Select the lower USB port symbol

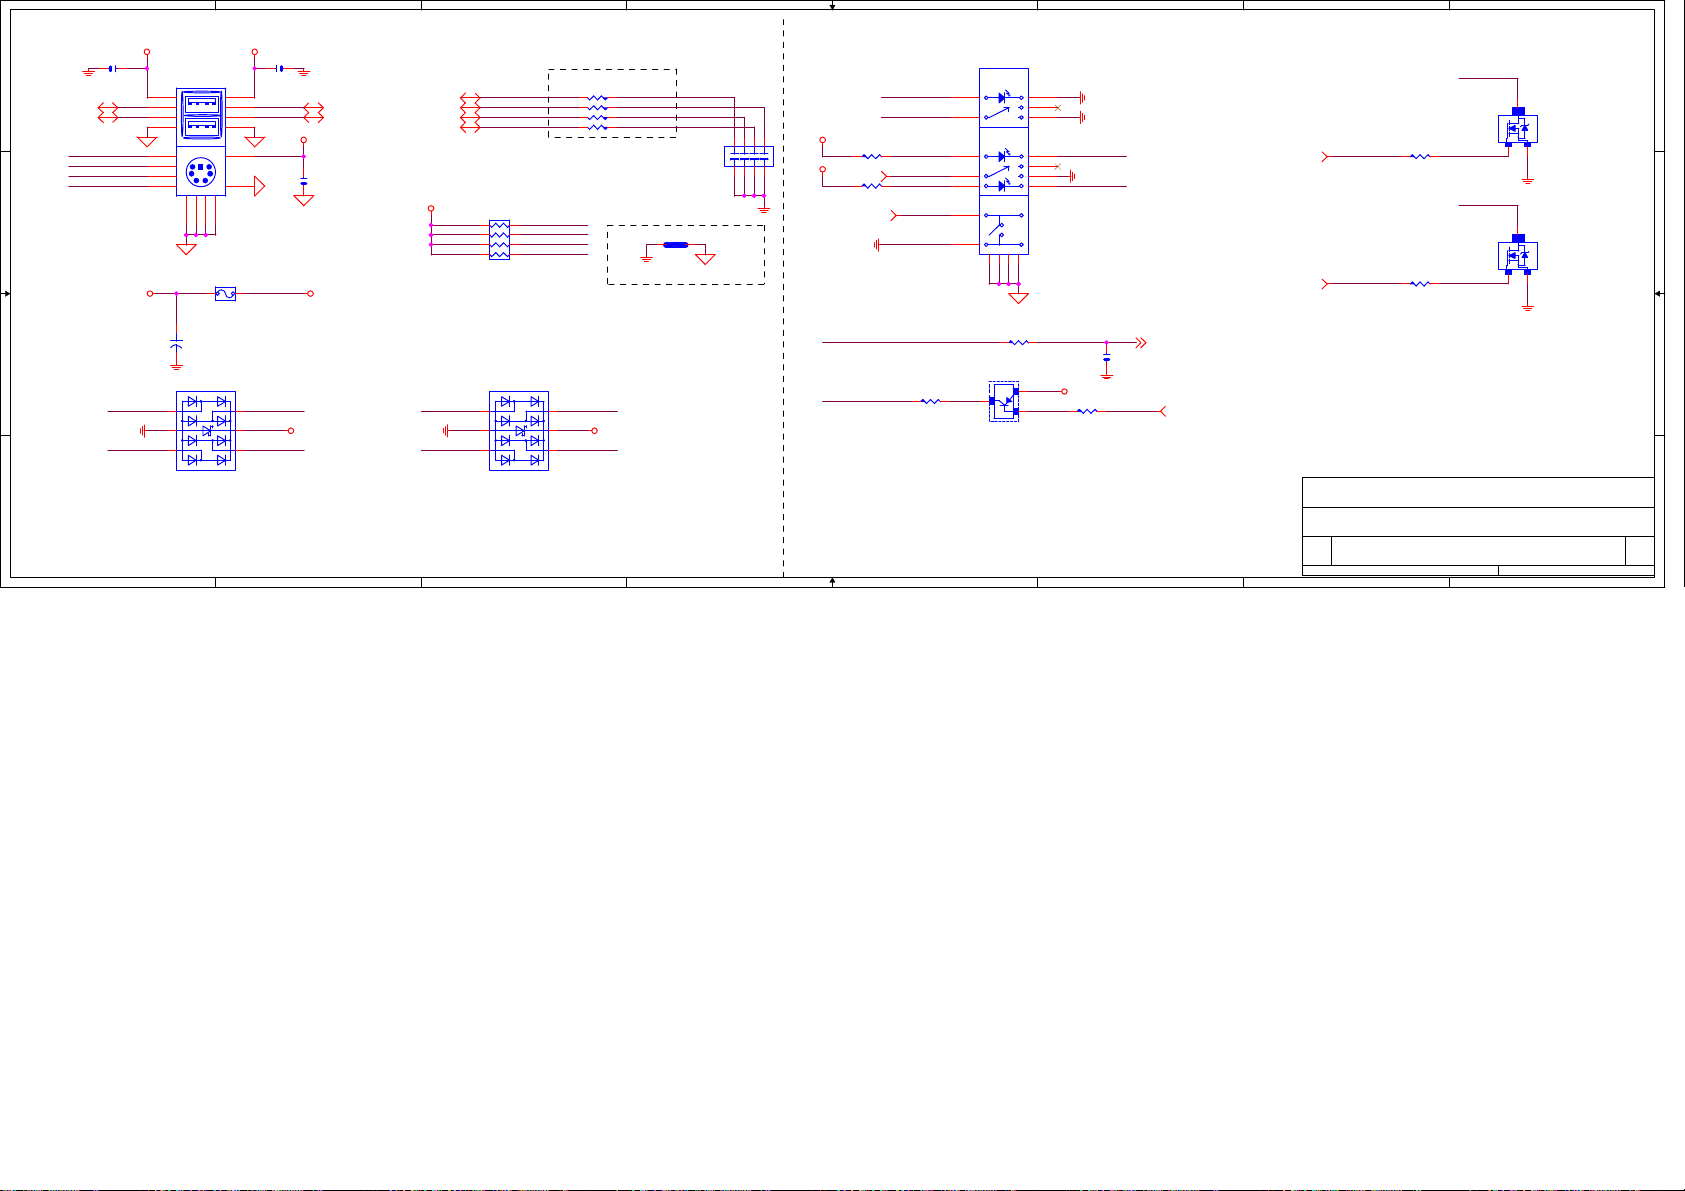(x=201, y=128)
